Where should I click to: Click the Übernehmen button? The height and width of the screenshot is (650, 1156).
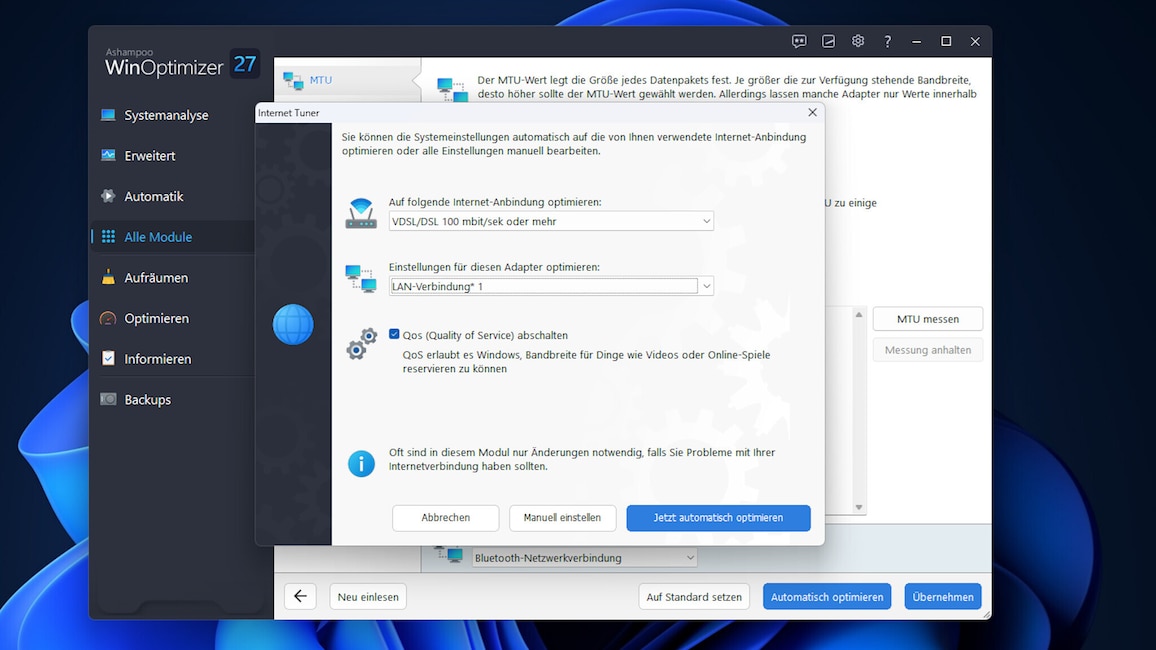[x=942, y=596]
